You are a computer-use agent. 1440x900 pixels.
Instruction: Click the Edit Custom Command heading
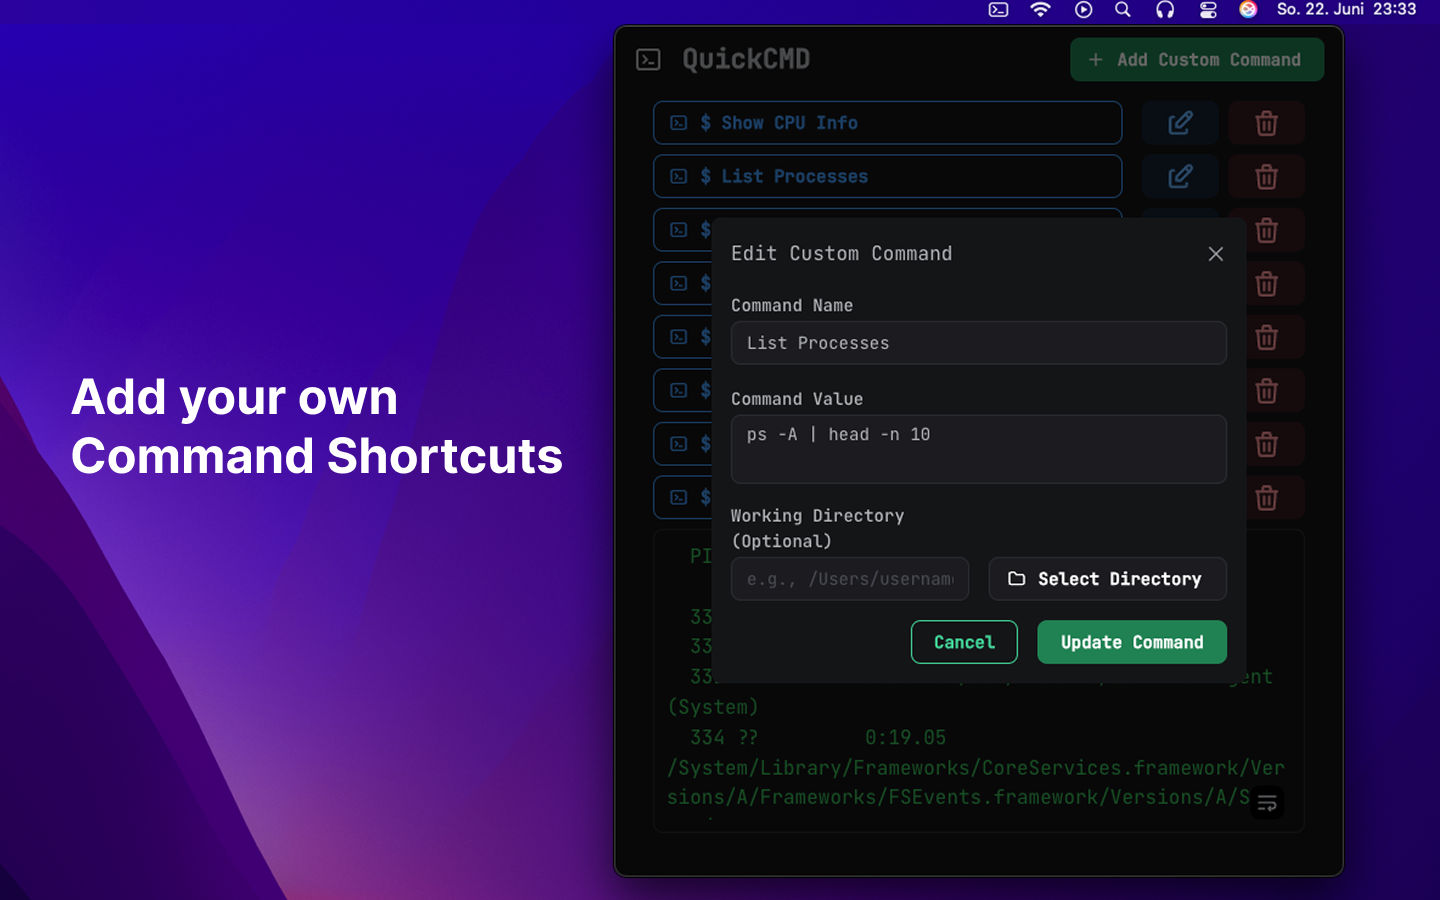click(841, 254)
